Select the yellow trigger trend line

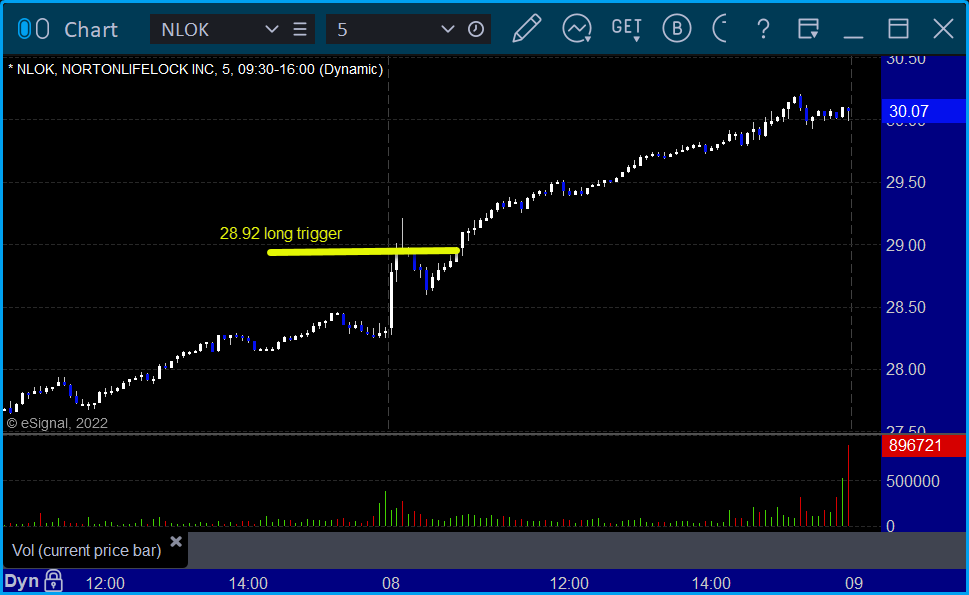[363, 251]
